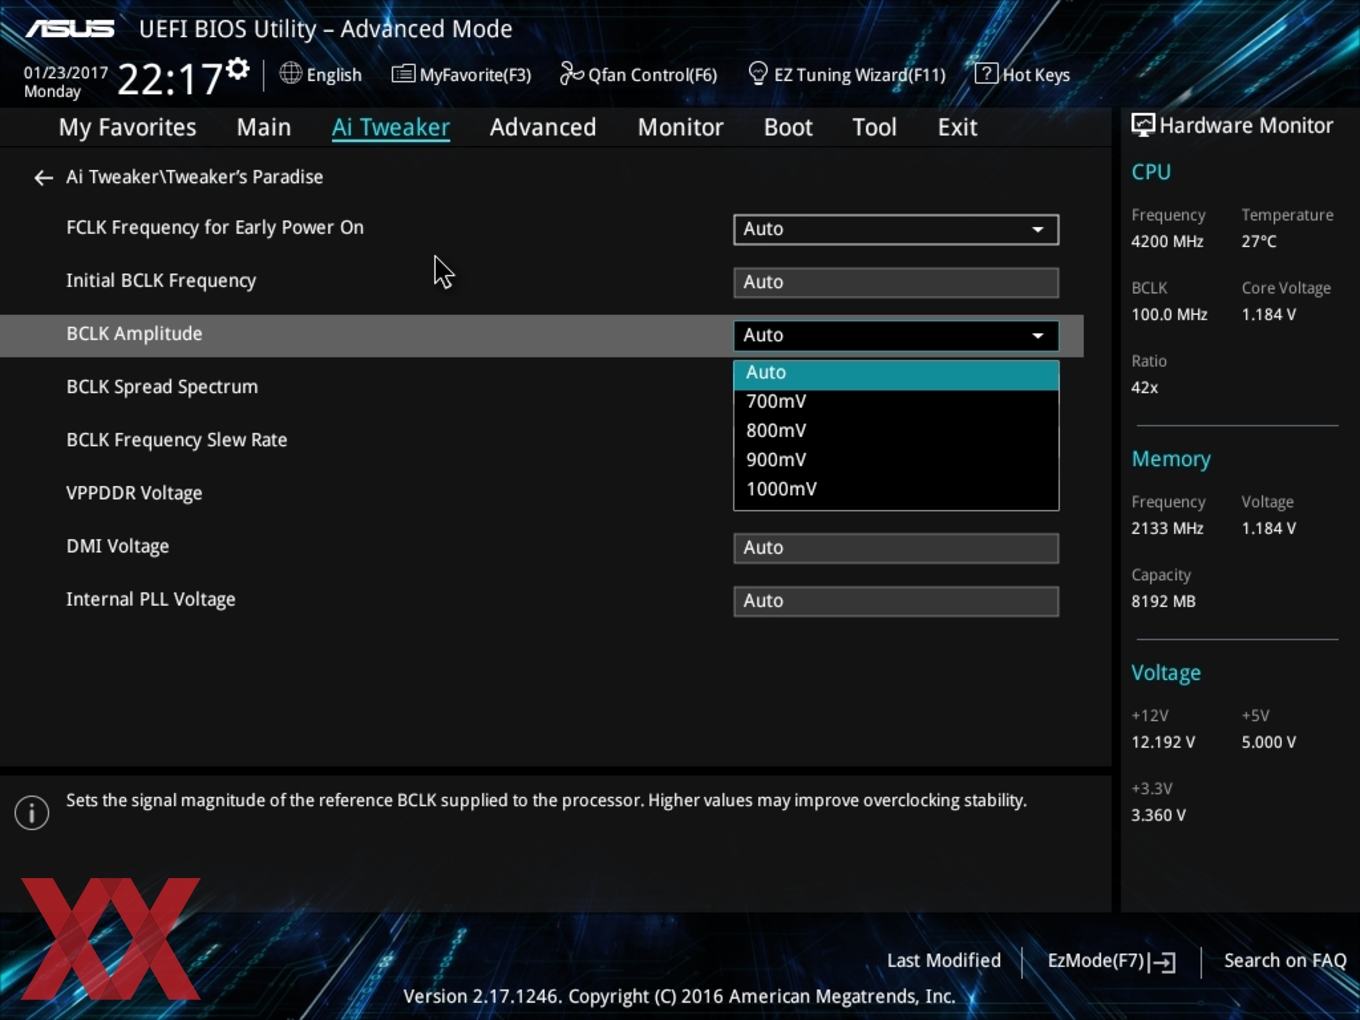Select the Internal PLL Voltage label

coord(151,599)
